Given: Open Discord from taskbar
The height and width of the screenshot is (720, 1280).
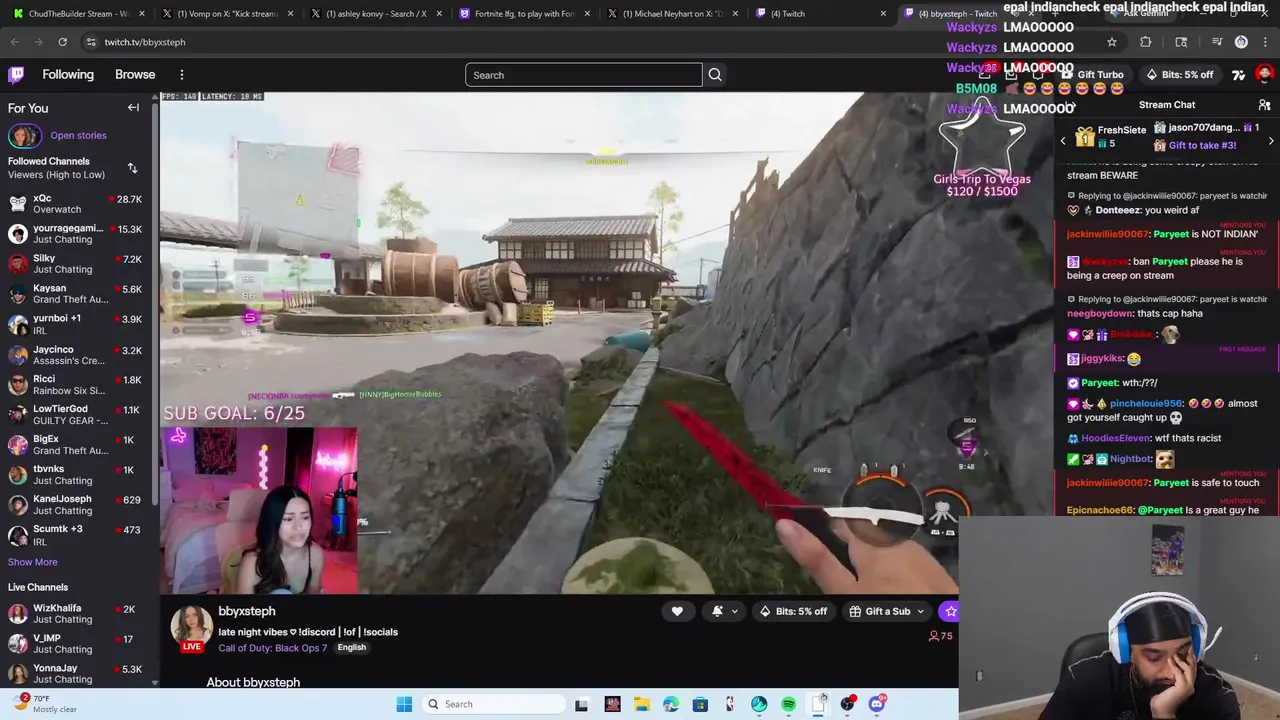Looking at the screenshot, I should click(877, 704).
